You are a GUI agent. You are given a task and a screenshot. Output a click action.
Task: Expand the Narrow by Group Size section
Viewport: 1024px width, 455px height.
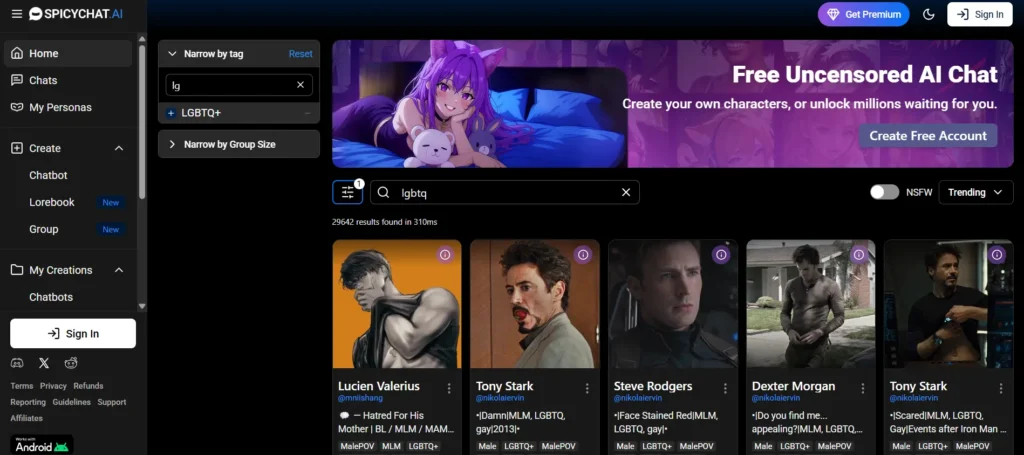click(x=238, y=144)
